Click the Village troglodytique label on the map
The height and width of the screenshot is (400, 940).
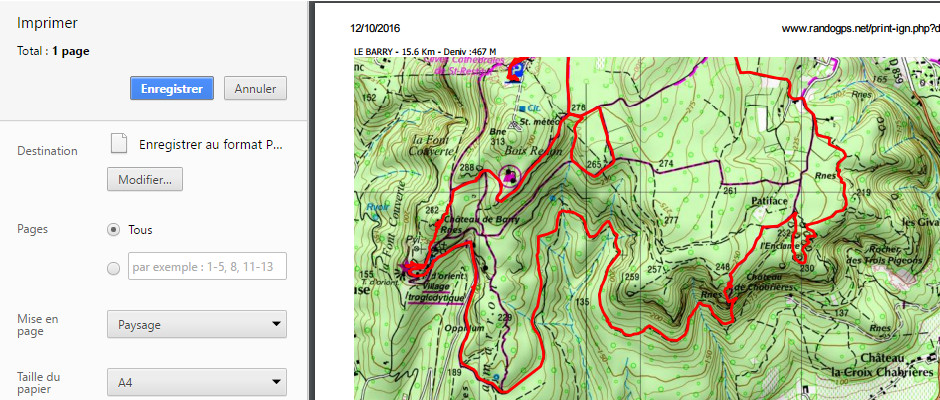(x=437, y=290)
